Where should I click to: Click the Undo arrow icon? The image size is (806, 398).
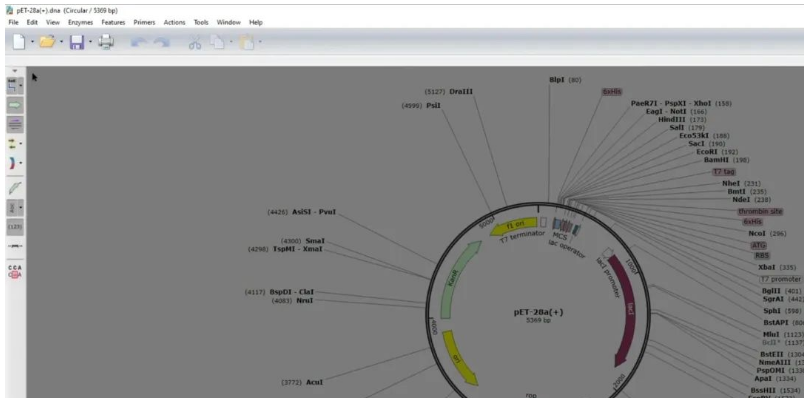139,42
